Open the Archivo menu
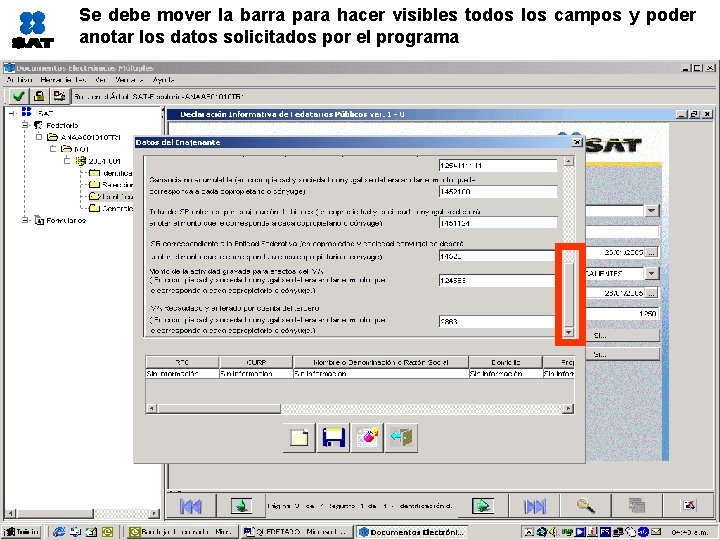 coord(19,80)
